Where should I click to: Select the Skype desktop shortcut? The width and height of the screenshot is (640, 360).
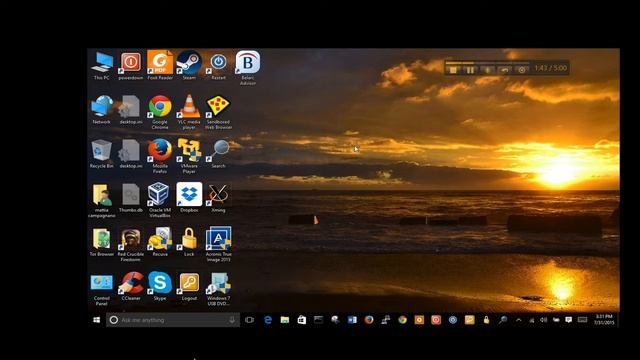point(160,286)
